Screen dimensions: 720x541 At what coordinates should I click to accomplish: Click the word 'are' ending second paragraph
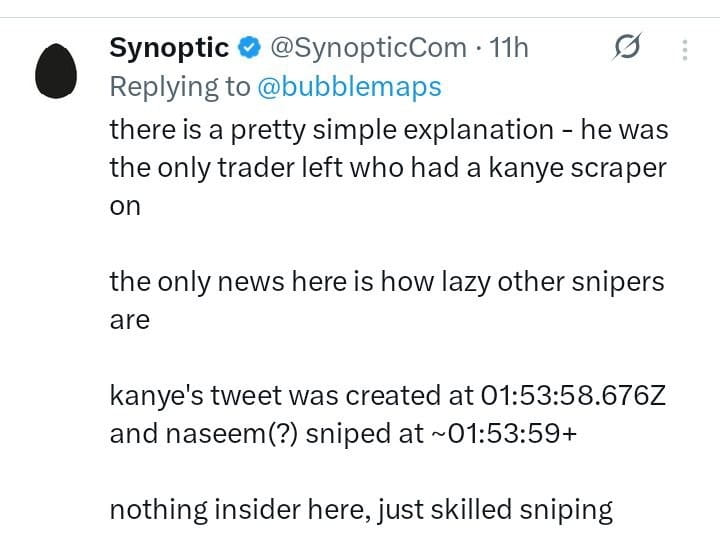pyautogui.click(x=129, y=320)
